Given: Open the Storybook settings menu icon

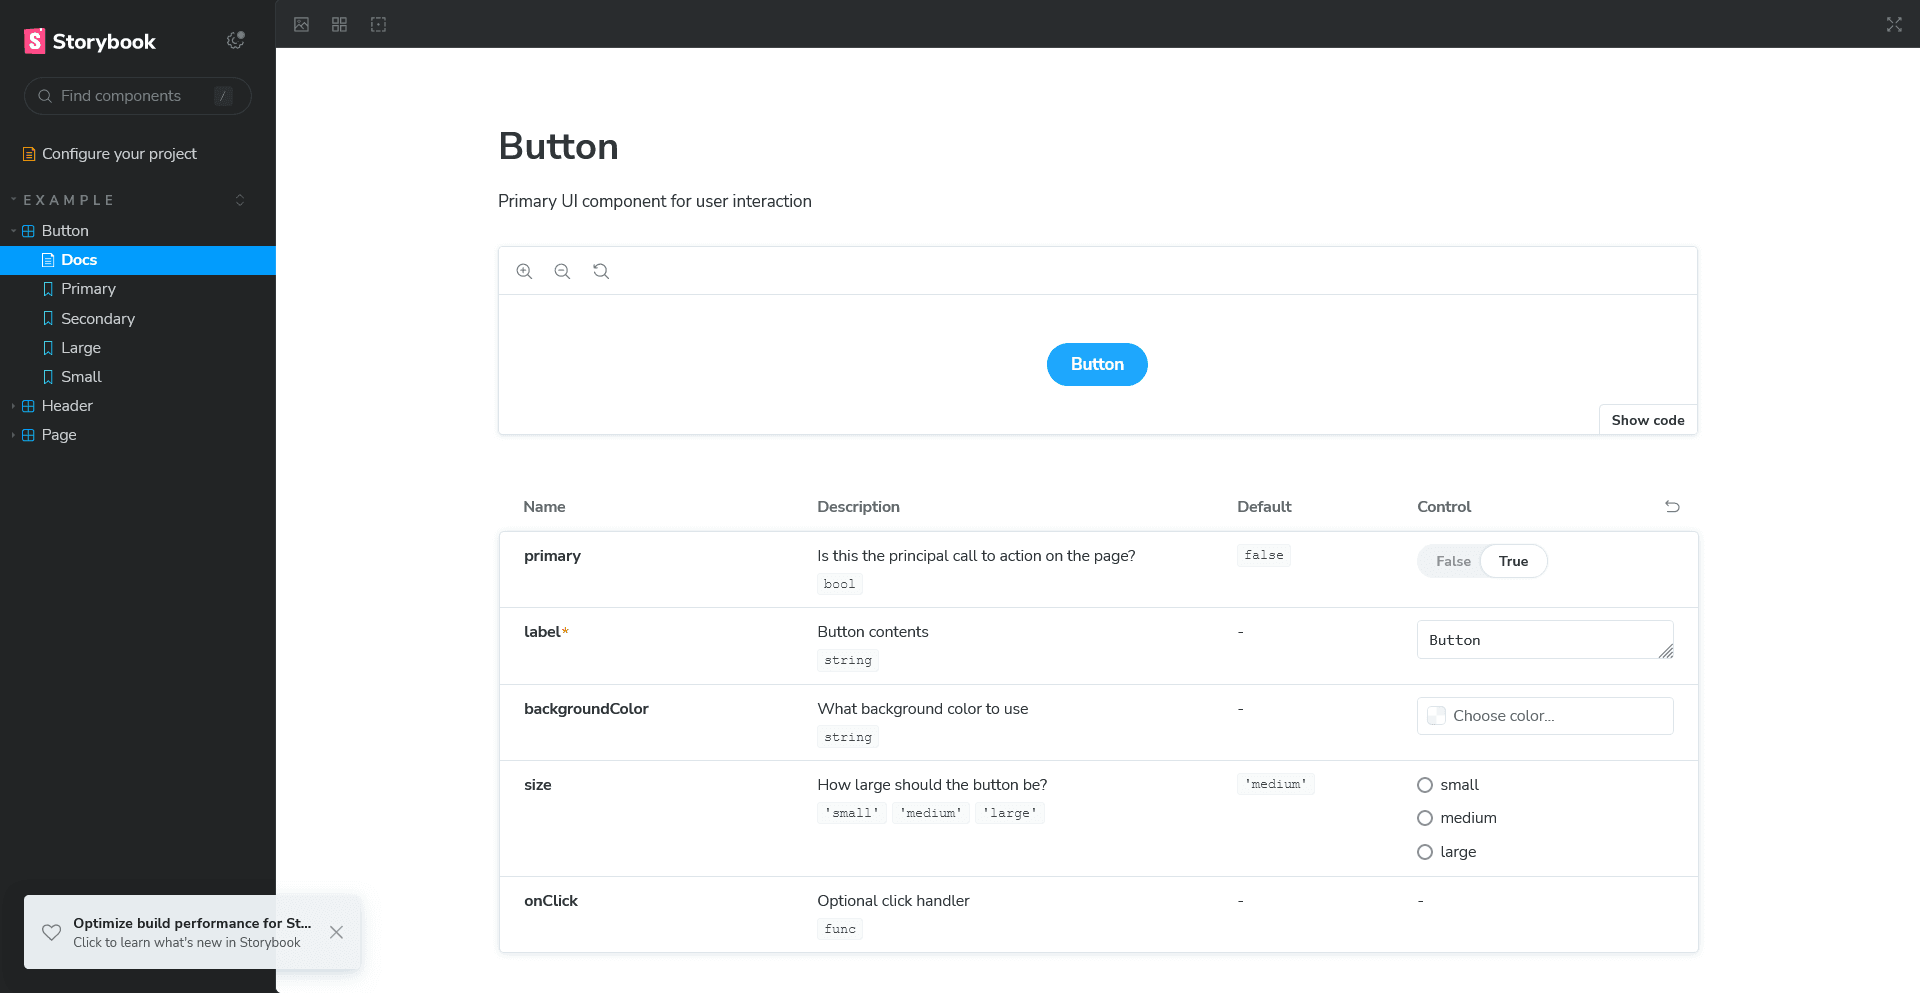Looking at the screenshot, I should [236, 41].
